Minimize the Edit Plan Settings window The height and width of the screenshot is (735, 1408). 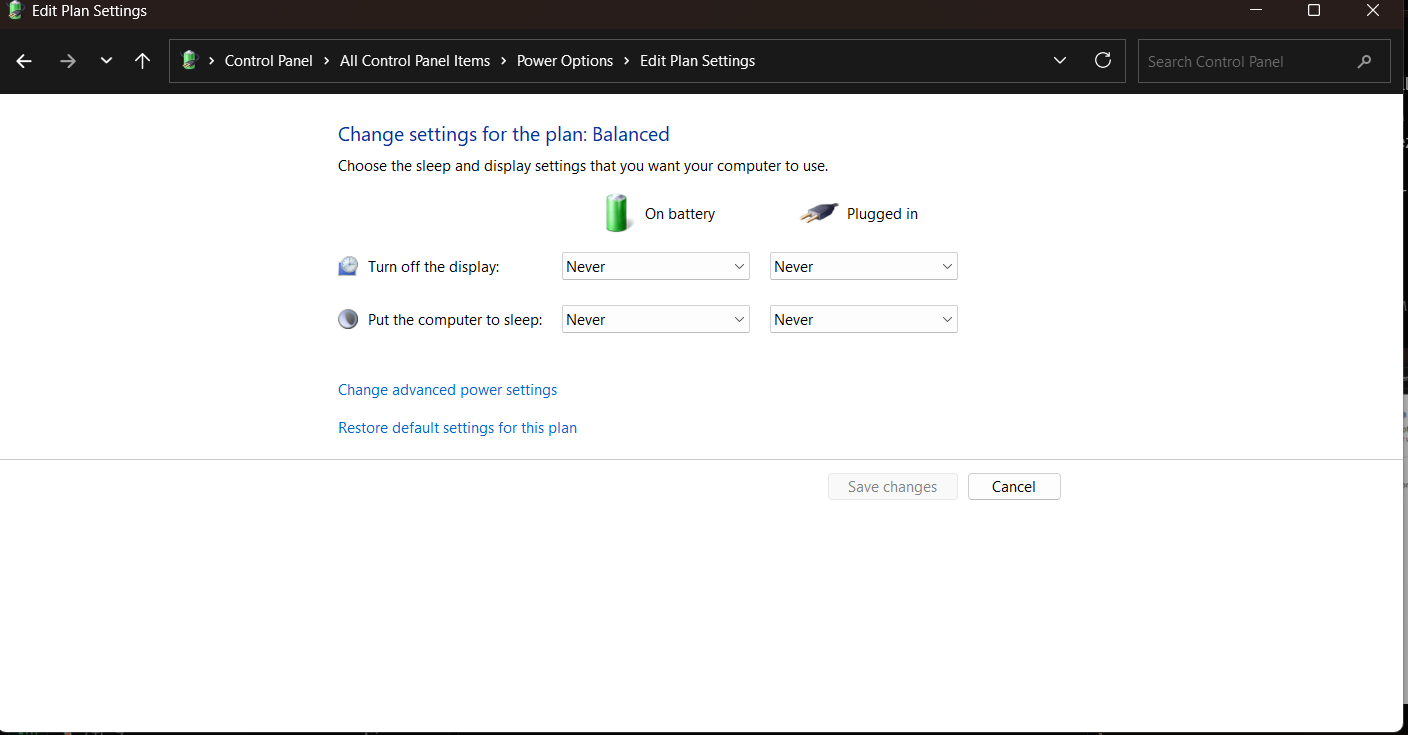(x=1256, y=11)
